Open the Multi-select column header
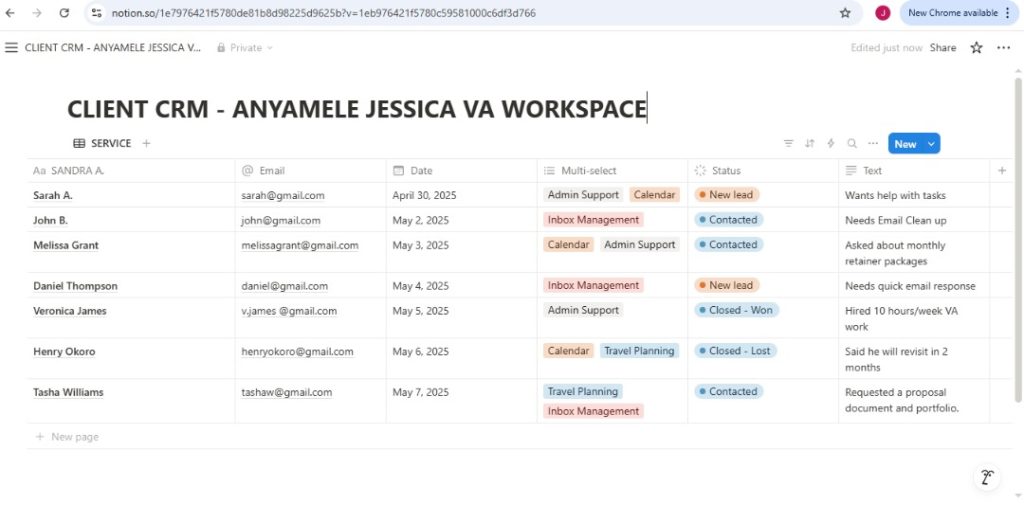1024x505 pixels. 588,171
